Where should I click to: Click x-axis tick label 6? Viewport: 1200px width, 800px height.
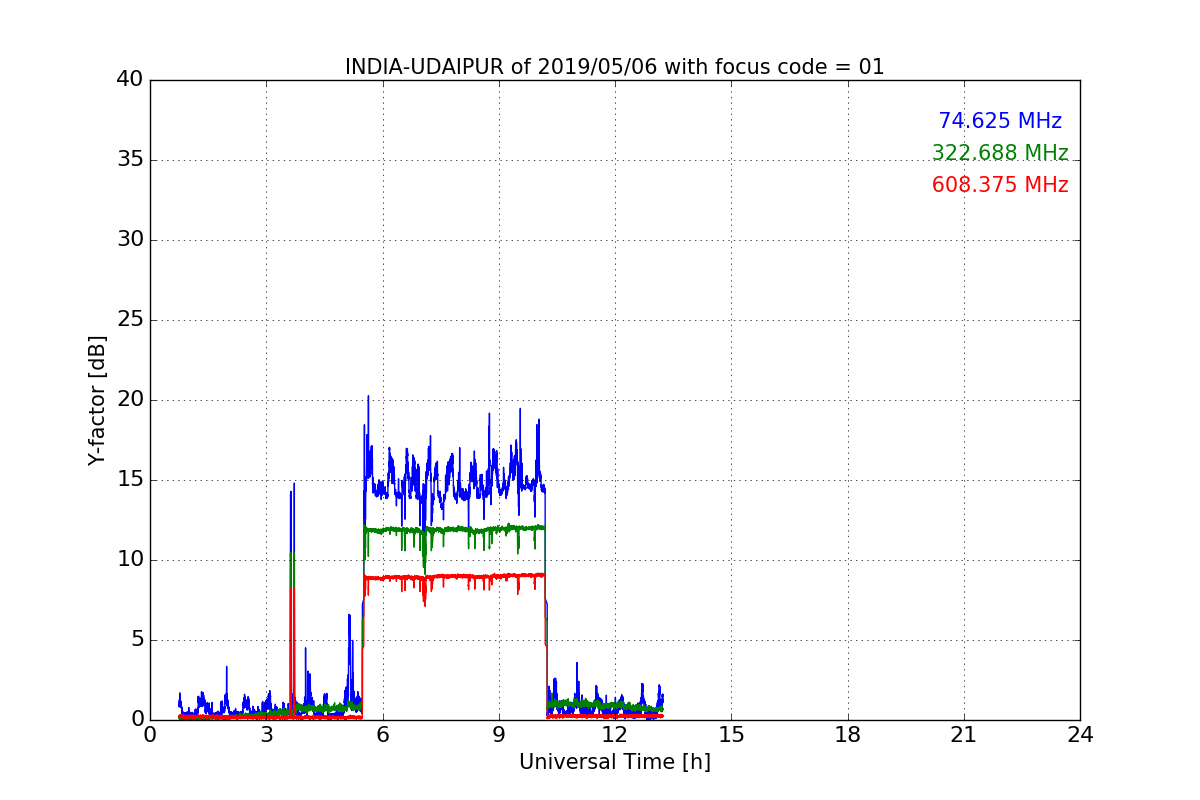point(382,735)
